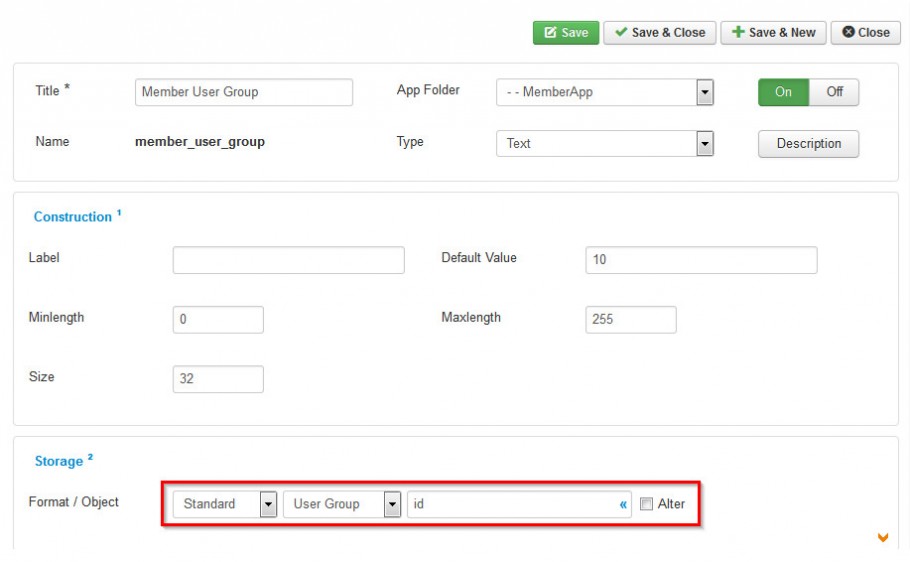The height and width of the screenshot is (562, 910).
Task: Open the User Group object dropdown
Action: 342,504
